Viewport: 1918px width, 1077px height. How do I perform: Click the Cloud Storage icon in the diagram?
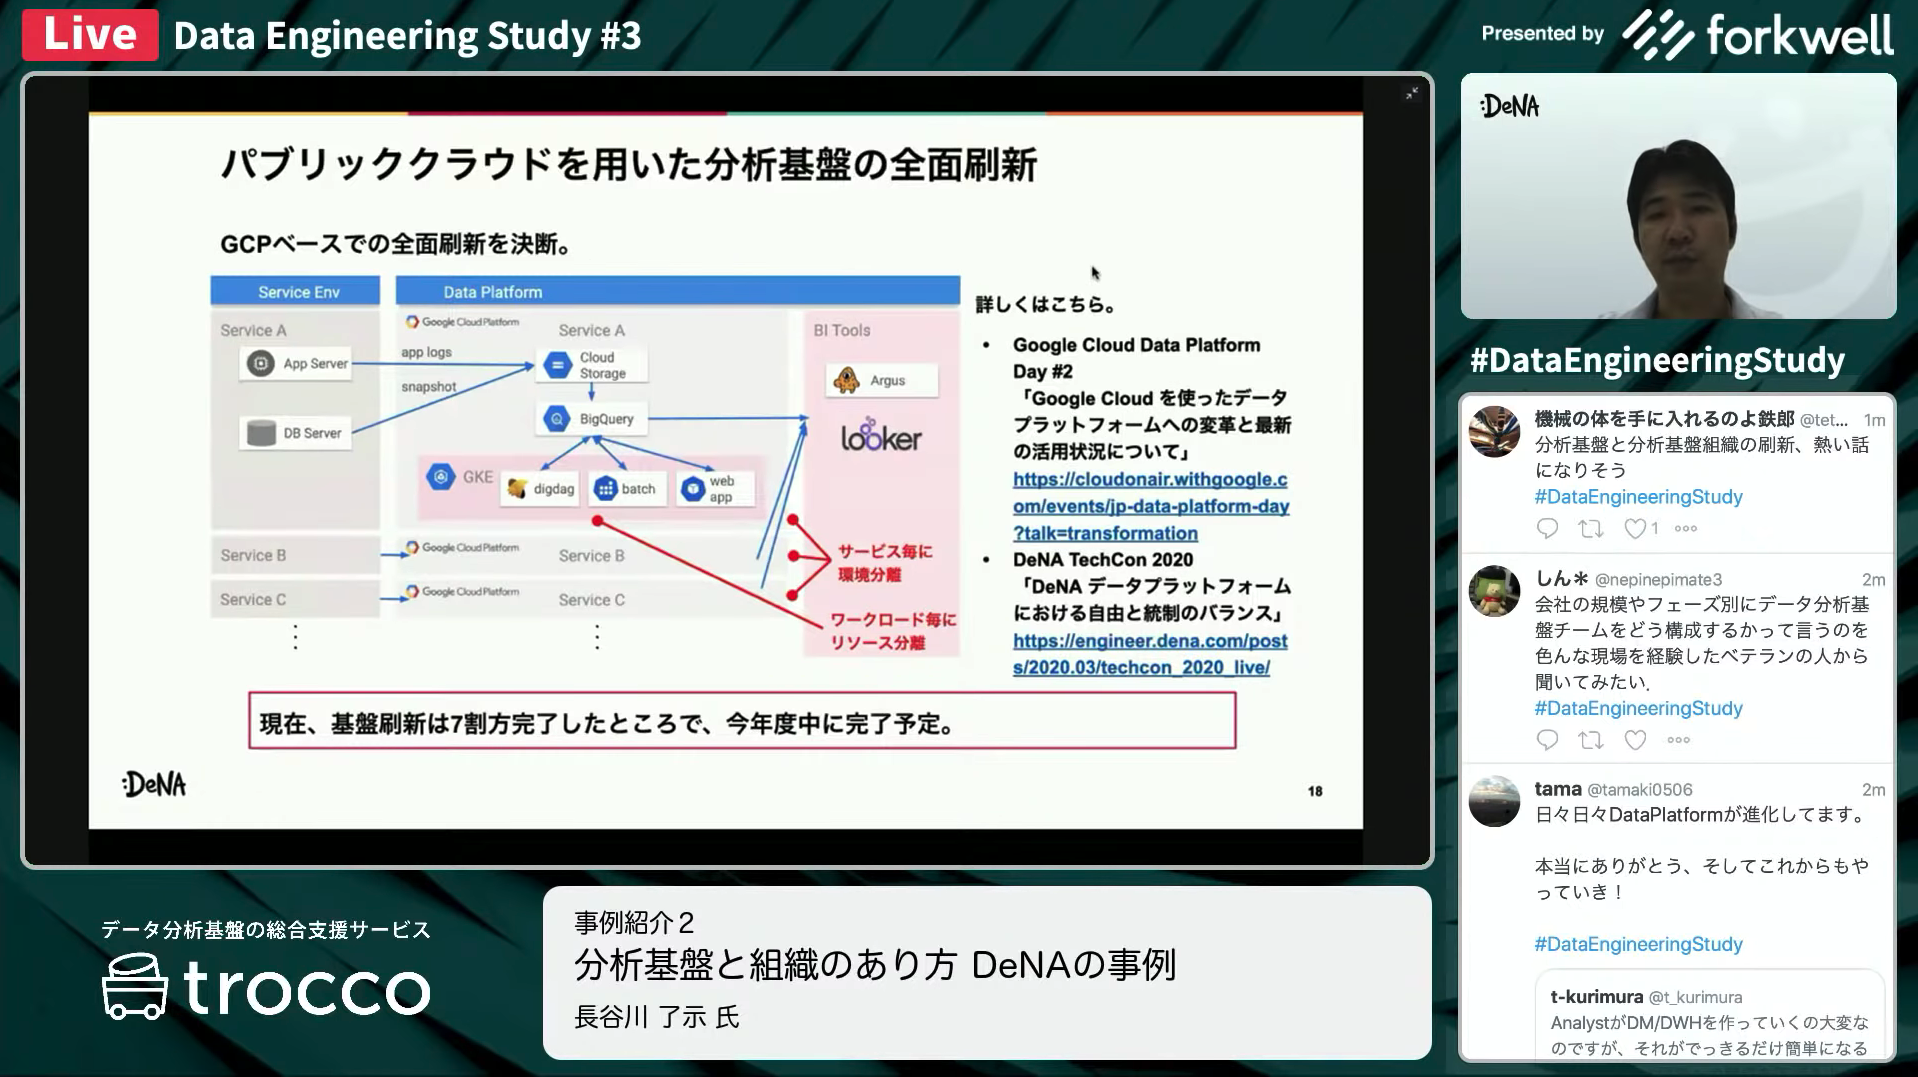[557, 365]
